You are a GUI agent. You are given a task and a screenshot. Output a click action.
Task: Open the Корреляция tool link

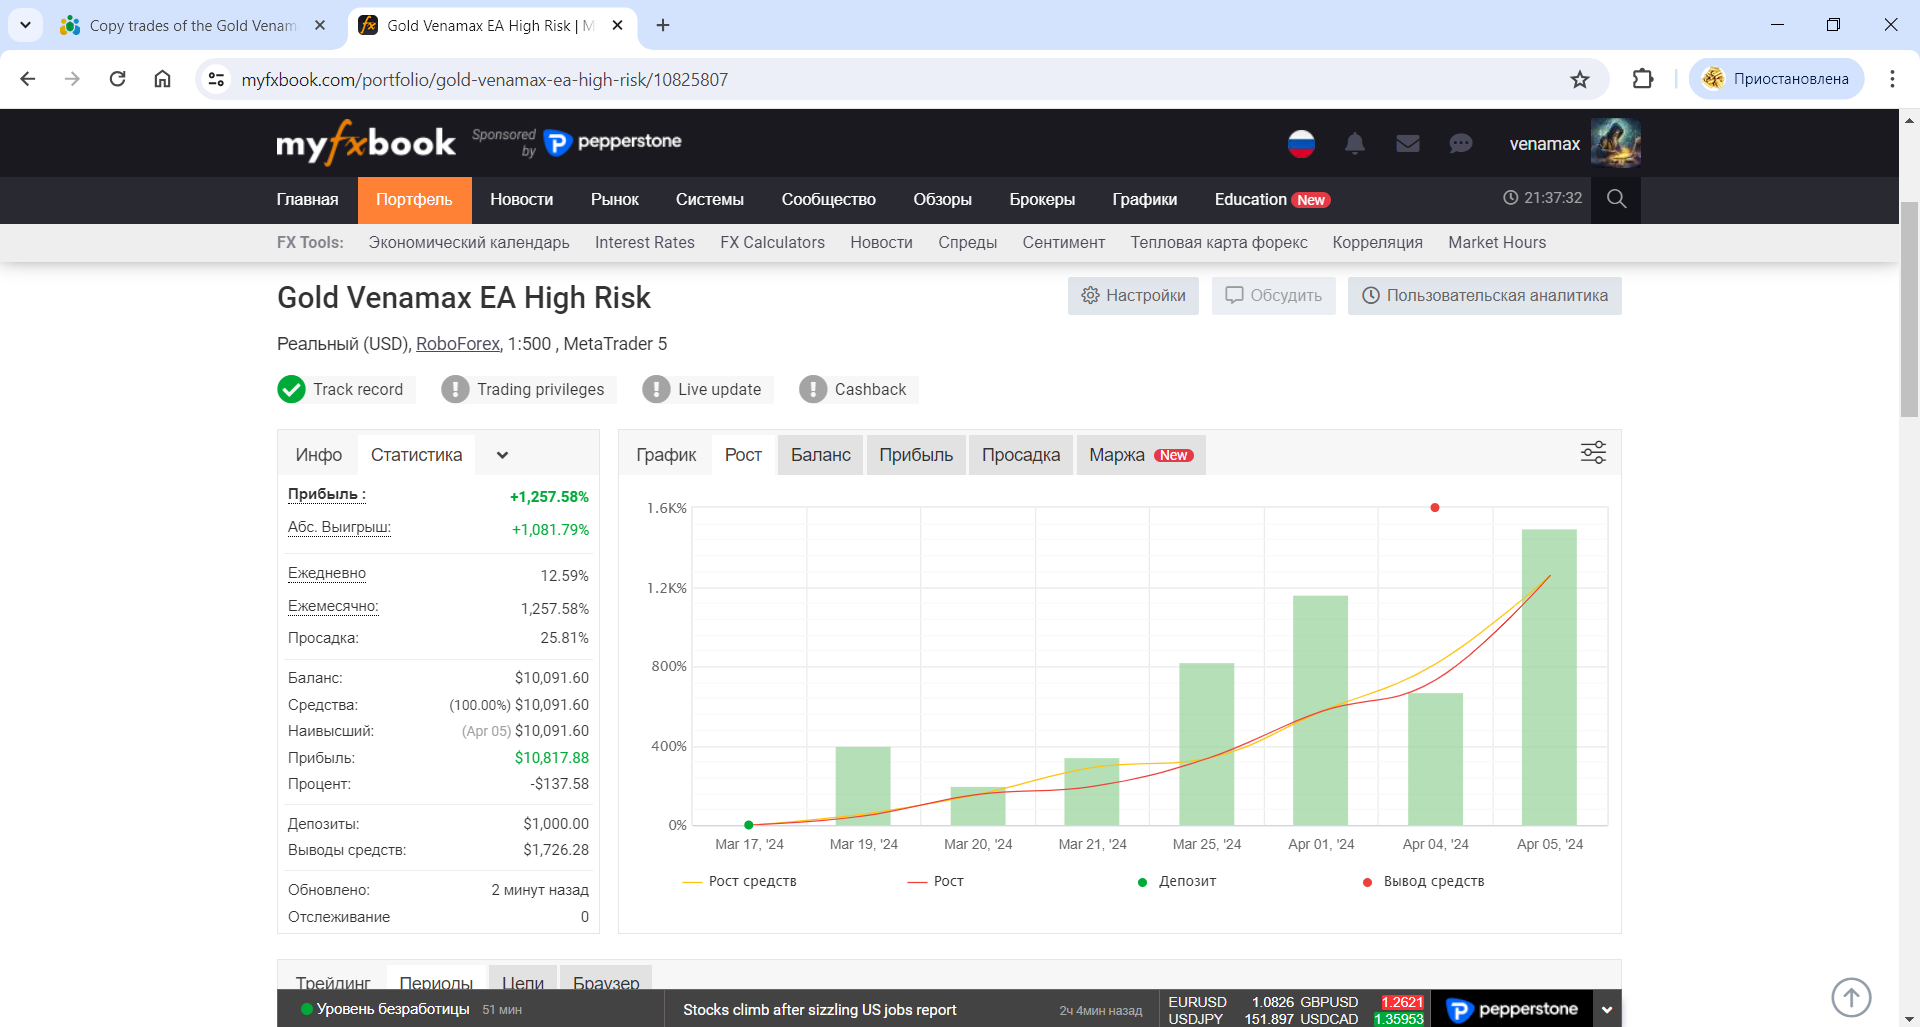(1377, 243)
